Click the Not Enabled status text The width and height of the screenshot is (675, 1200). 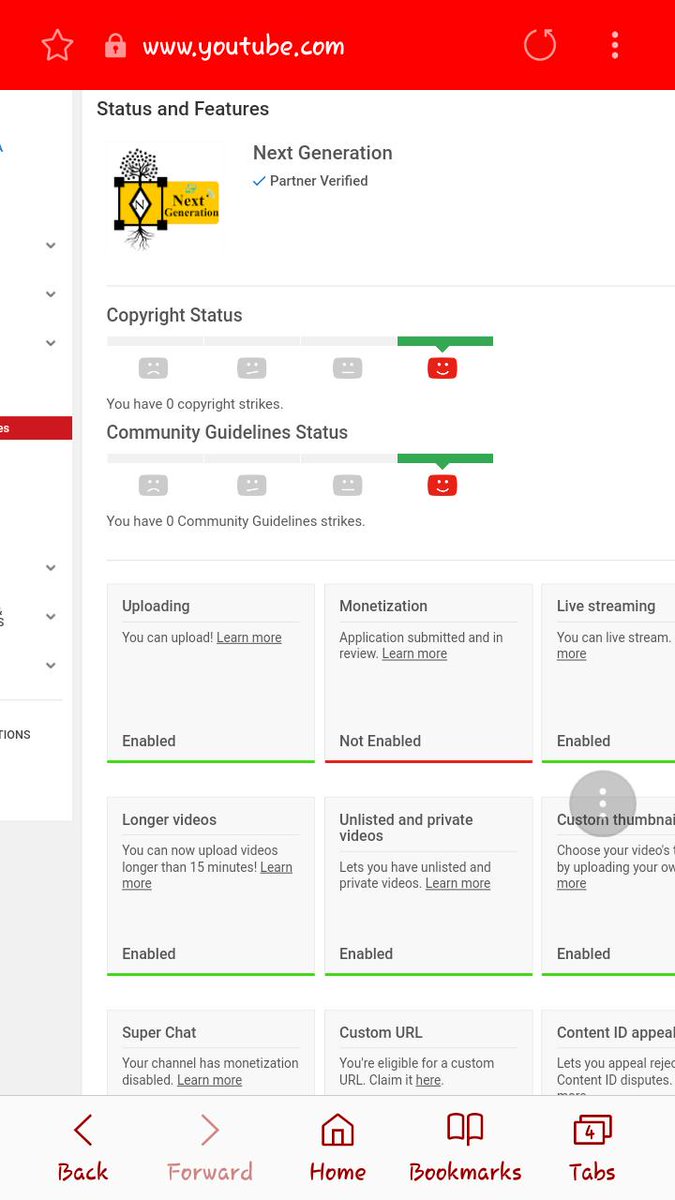(380, 741)
